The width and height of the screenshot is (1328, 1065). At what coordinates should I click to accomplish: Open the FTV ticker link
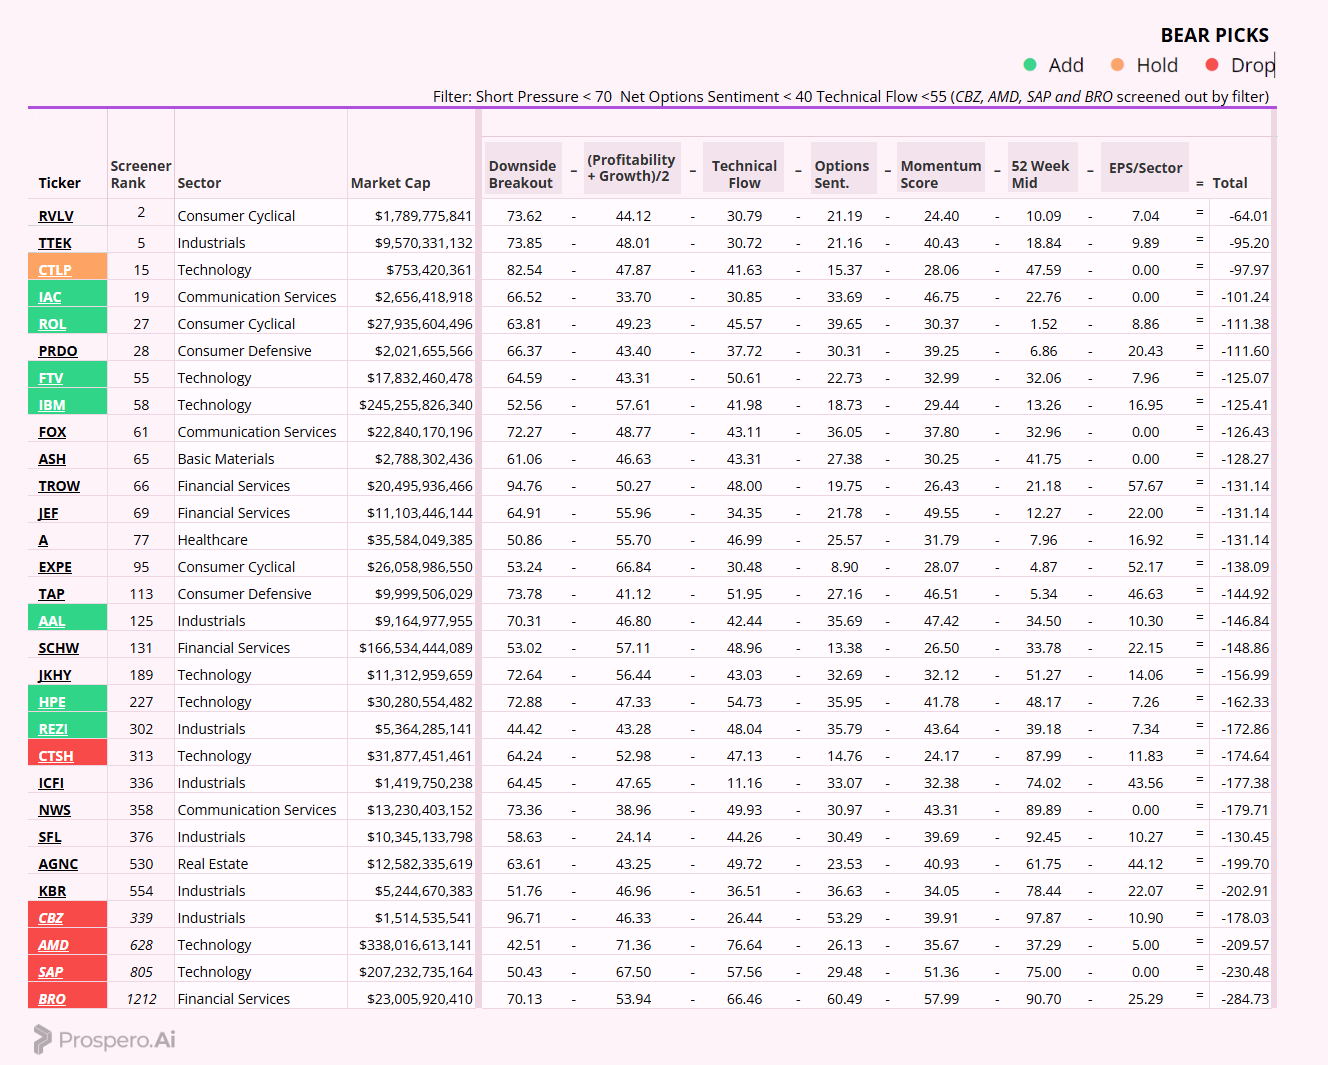coord(51,378)
